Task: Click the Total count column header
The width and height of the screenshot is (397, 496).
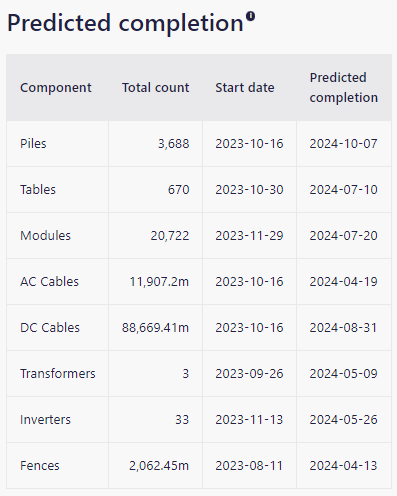Action: pos(155,88)
